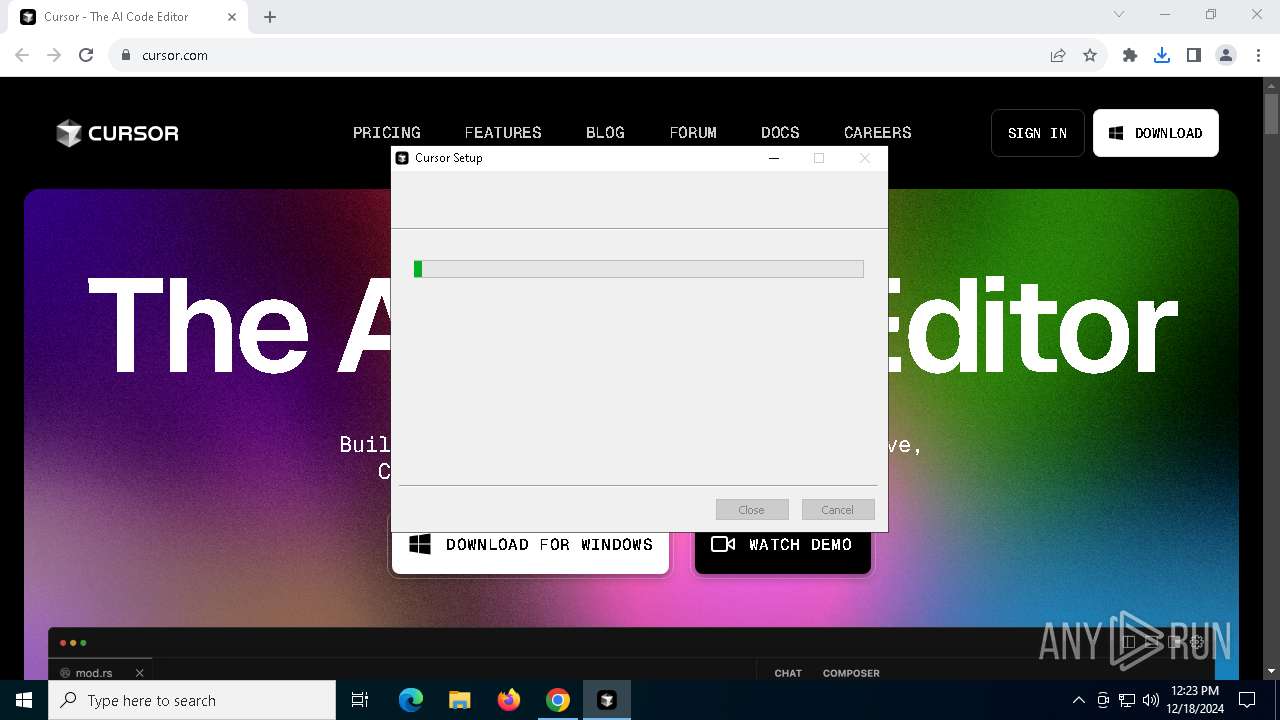Close the mod.rs tab in demo editor

140,673
